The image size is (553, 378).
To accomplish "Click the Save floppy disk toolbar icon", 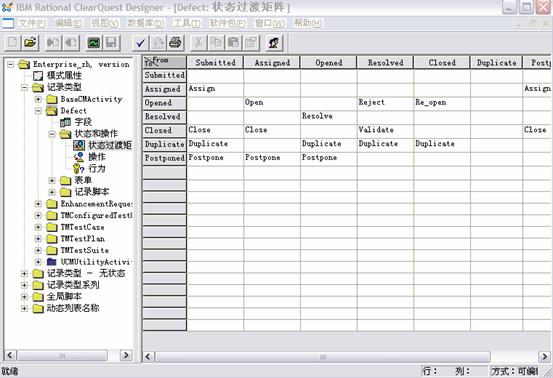I will click(111, 43).
